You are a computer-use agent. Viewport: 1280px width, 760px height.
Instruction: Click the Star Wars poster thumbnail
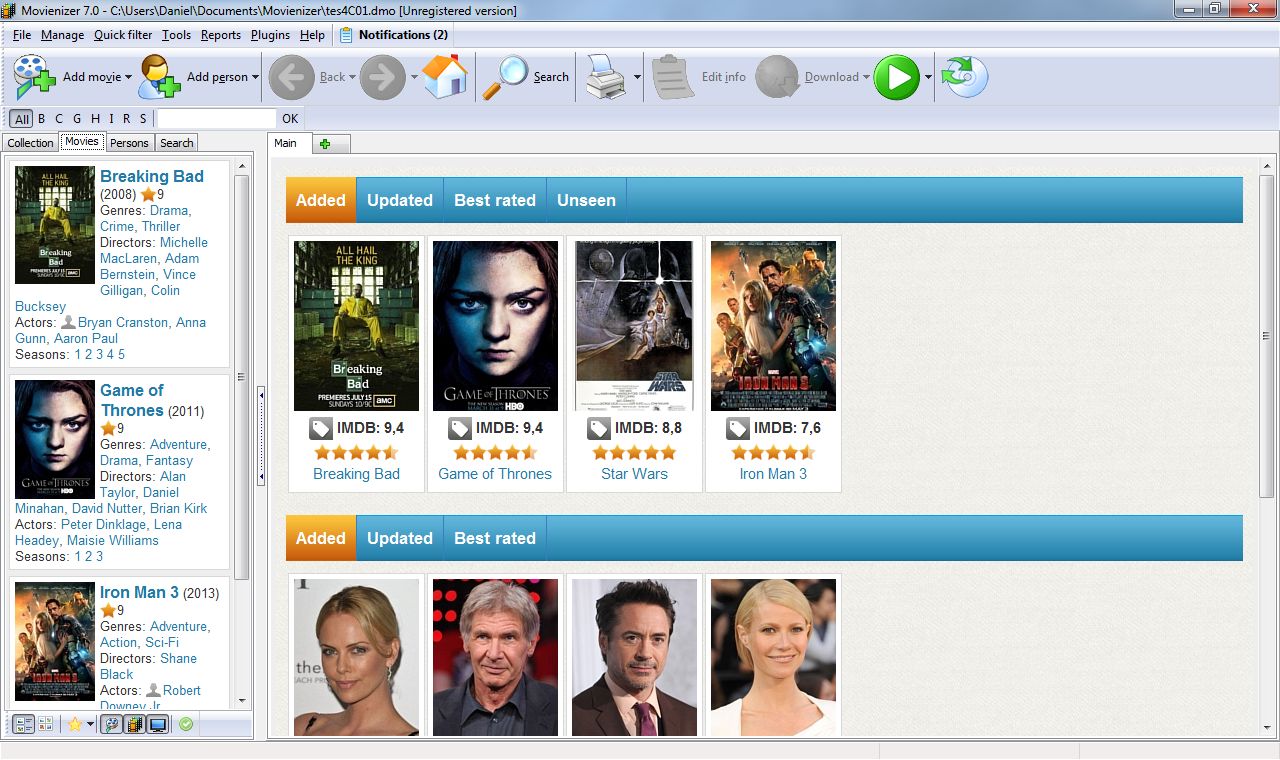point(634,326)
